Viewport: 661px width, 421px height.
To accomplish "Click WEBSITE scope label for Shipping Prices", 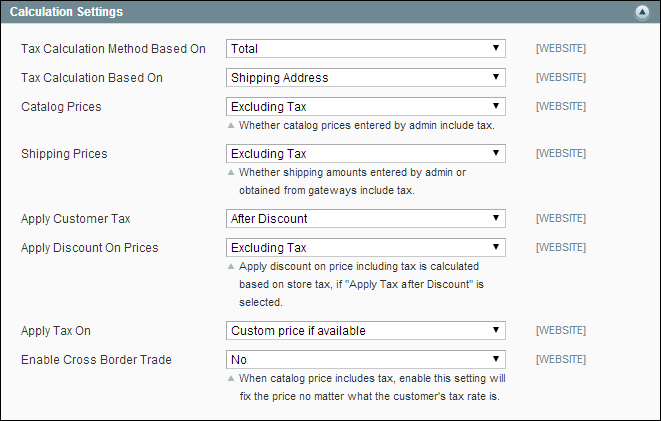I will [x=561, y=154].
